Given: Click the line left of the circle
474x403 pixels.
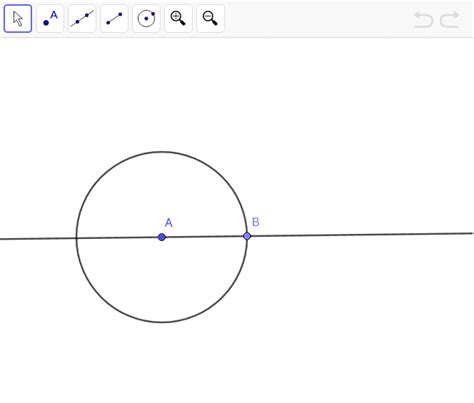Looking at the screenshot, I should point(37,238).
